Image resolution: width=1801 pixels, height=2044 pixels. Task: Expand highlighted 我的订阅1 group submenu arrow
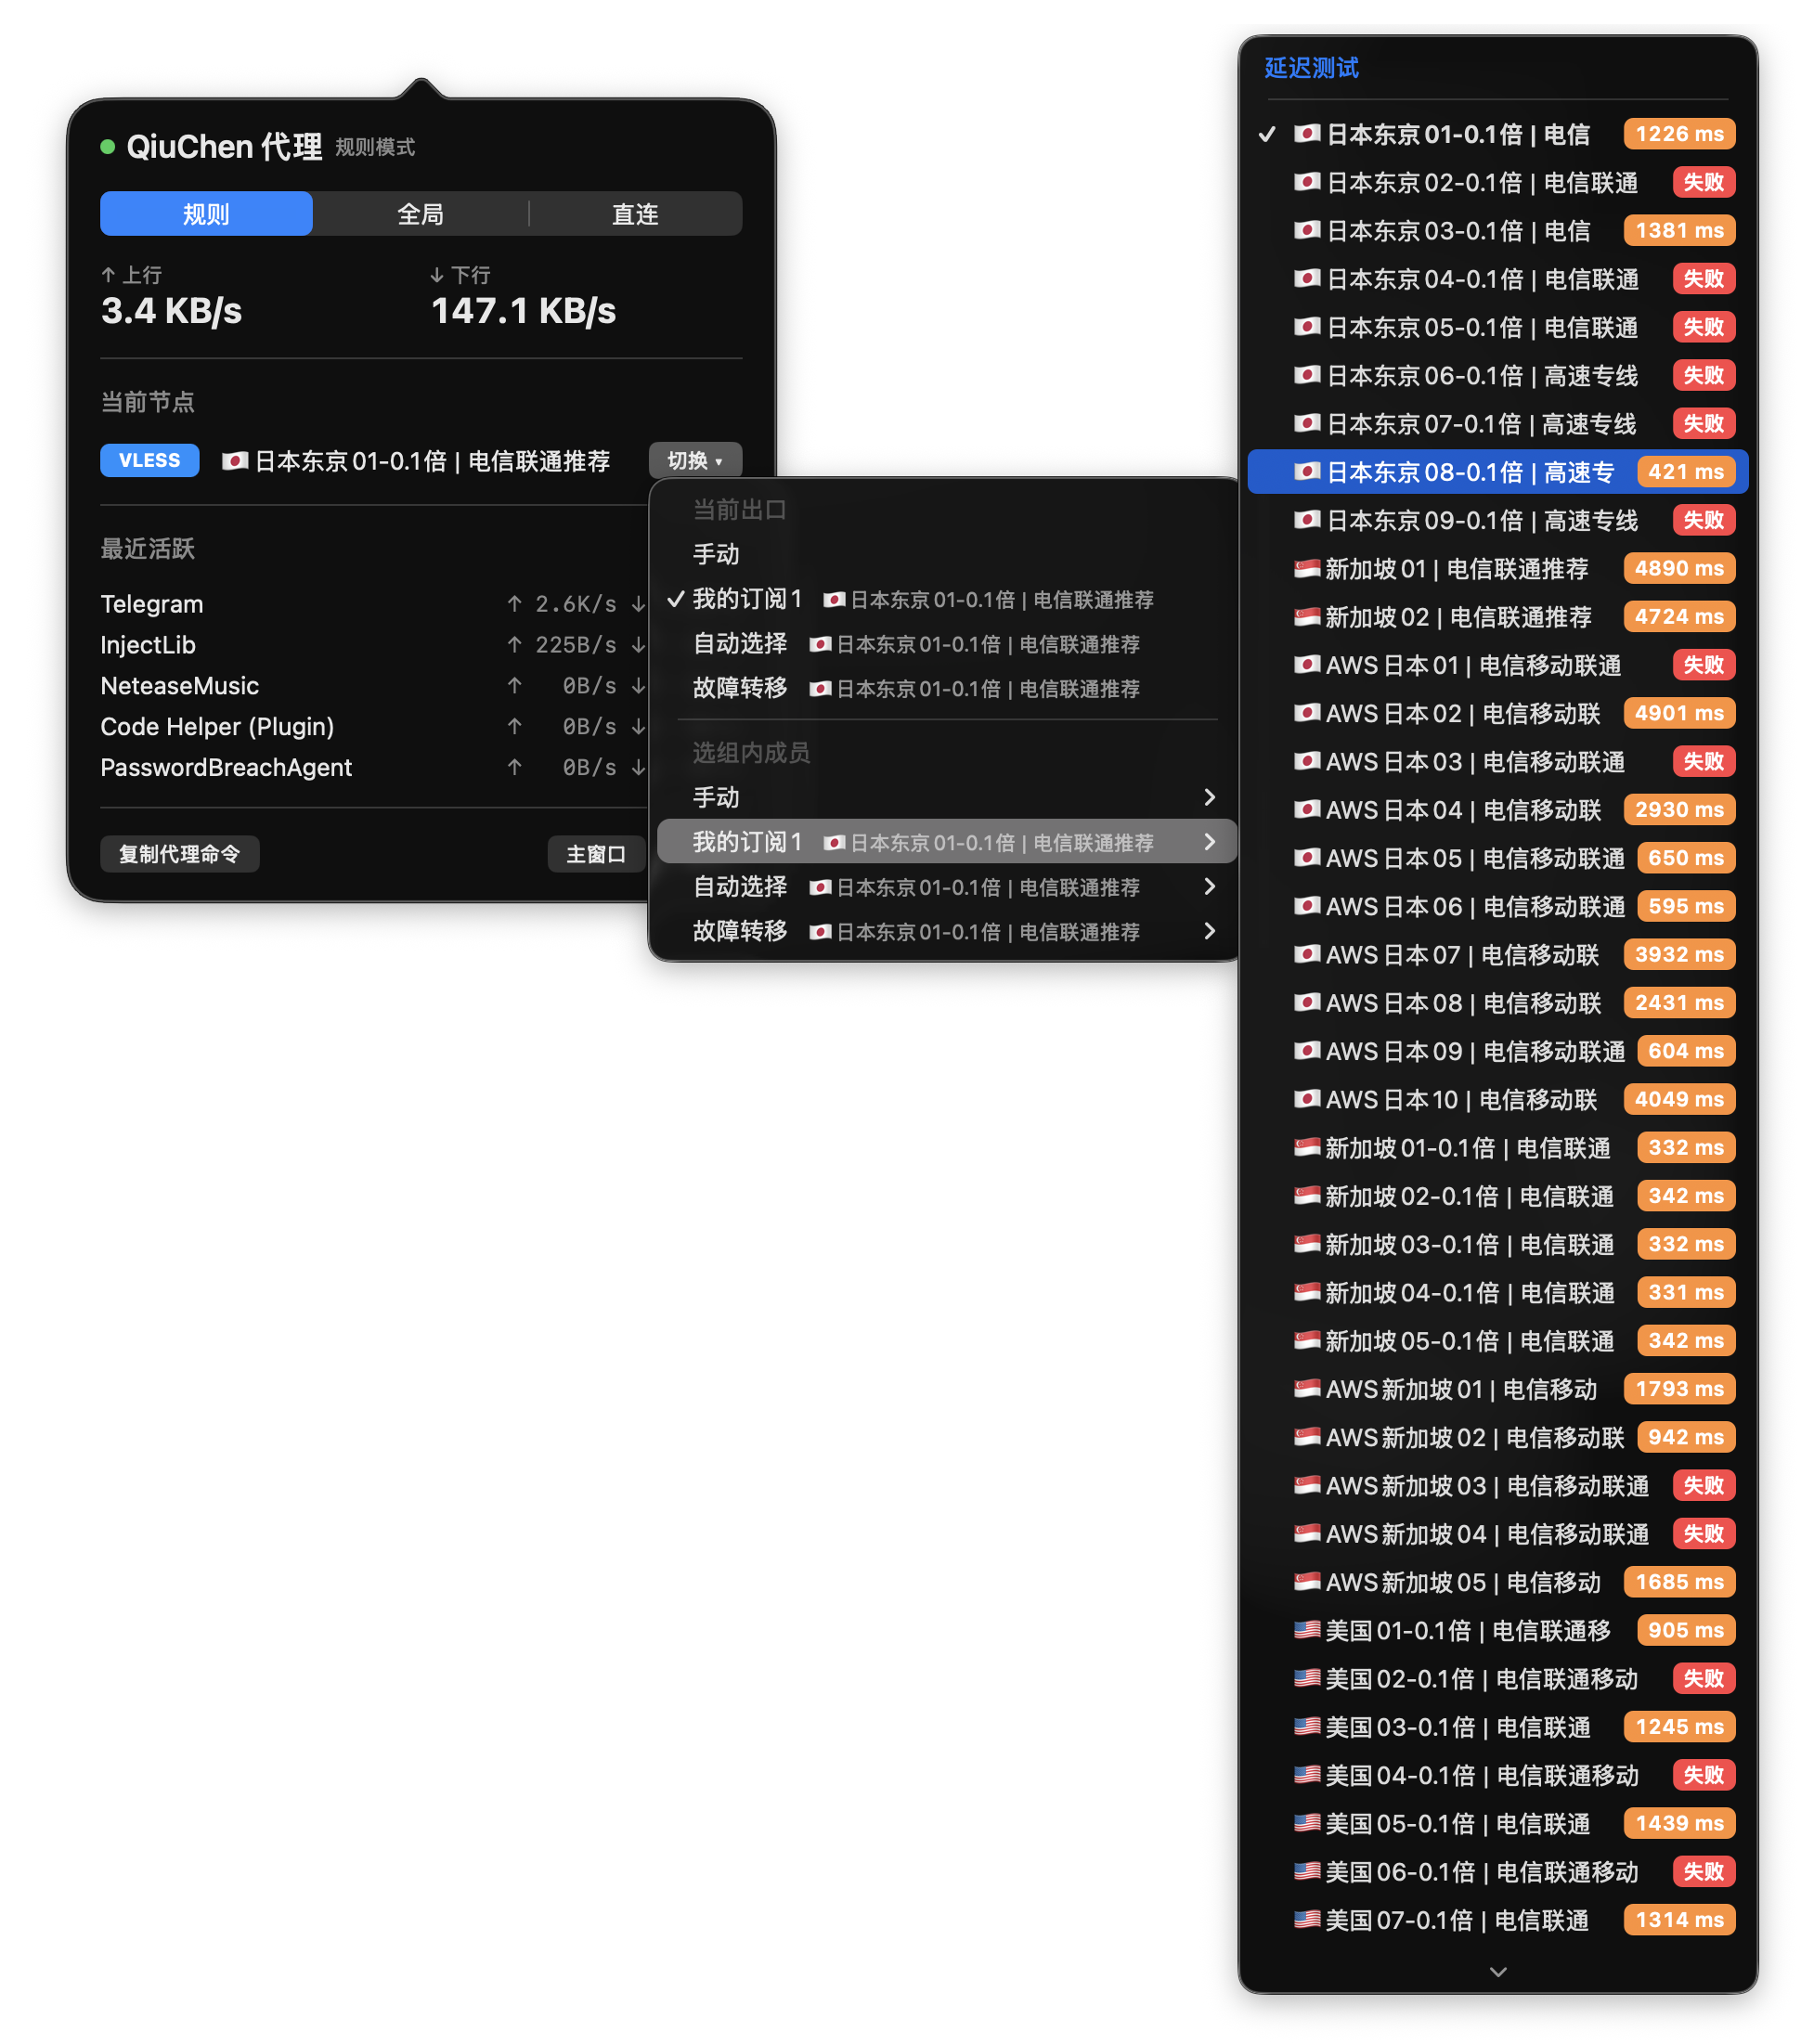click(x=1210, y=842)
